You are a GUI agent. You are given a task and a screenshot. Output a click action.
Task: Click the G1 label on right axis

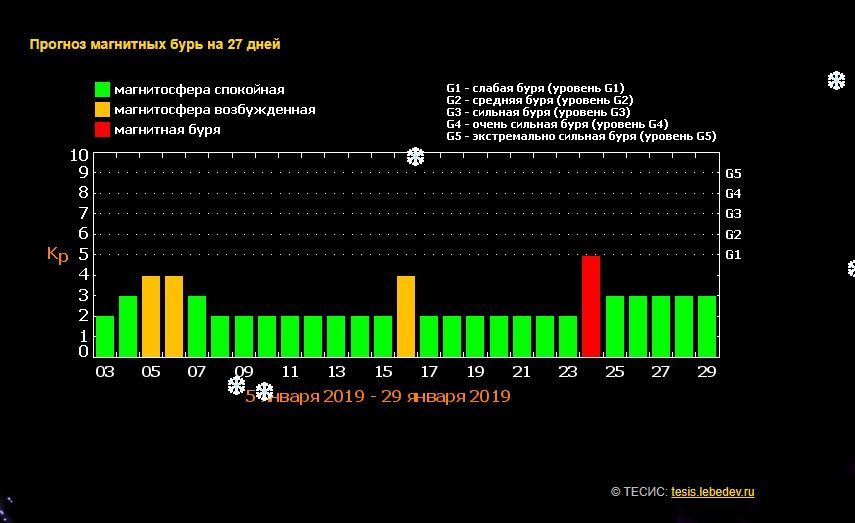(x=733, y=255)
